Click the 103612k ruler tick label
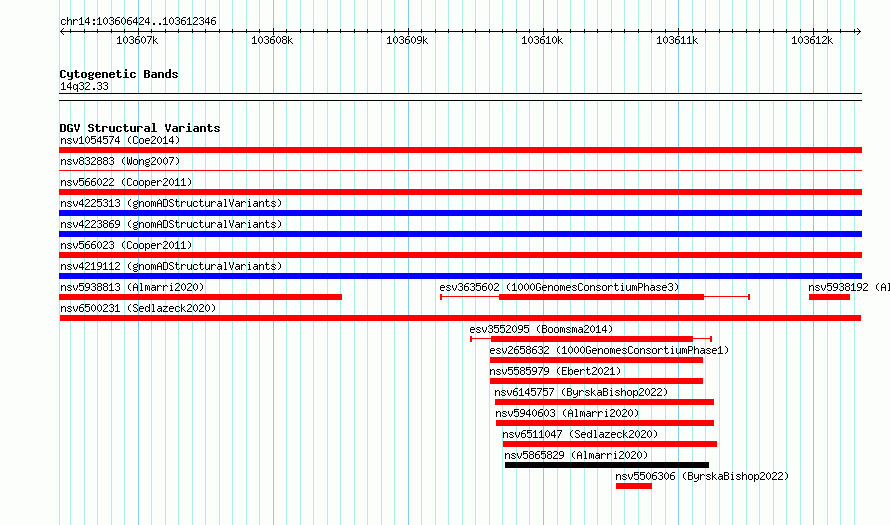 tap(812, 40)
